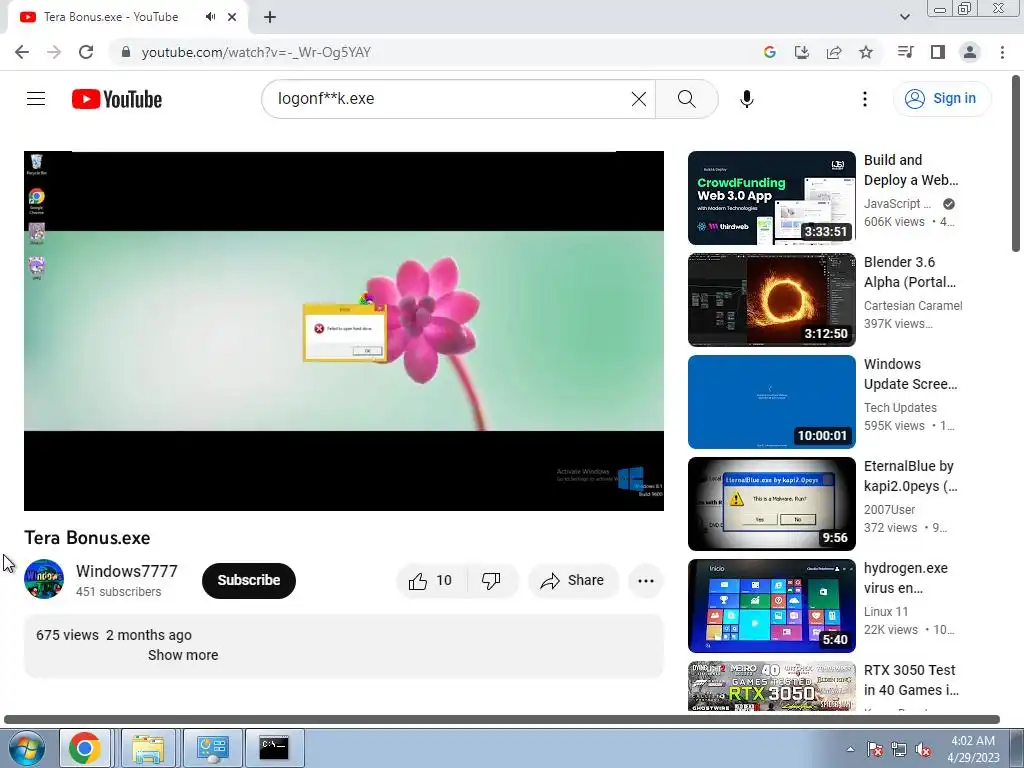Image resolution: width=1024 pixels, height=768 pixels.
Task: Bookmark this page with the star
Action: (x=866, y=52)
